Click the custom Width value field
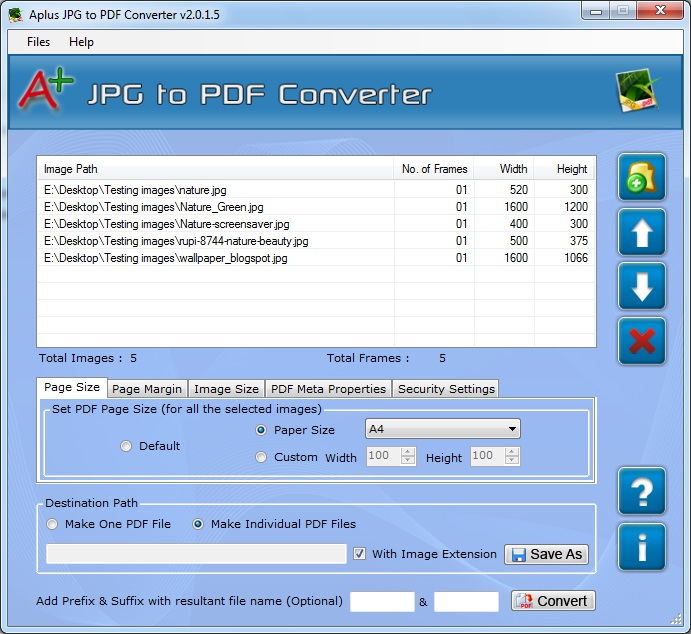Image resolution: width=691 pixels, height=634 pixels. coord(383,456)
